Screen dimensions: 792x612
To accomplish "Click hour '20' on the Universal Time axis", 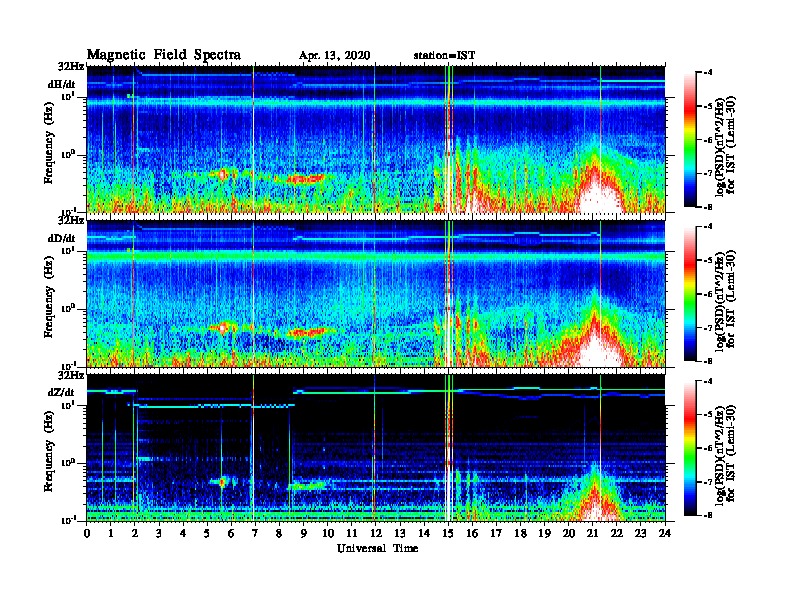I will pos(568,533).
